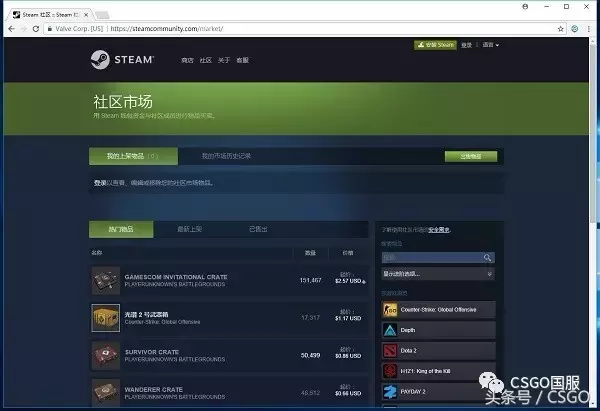Click the green Install Steam button
The image size is (600, 411).
coord(435,45)
